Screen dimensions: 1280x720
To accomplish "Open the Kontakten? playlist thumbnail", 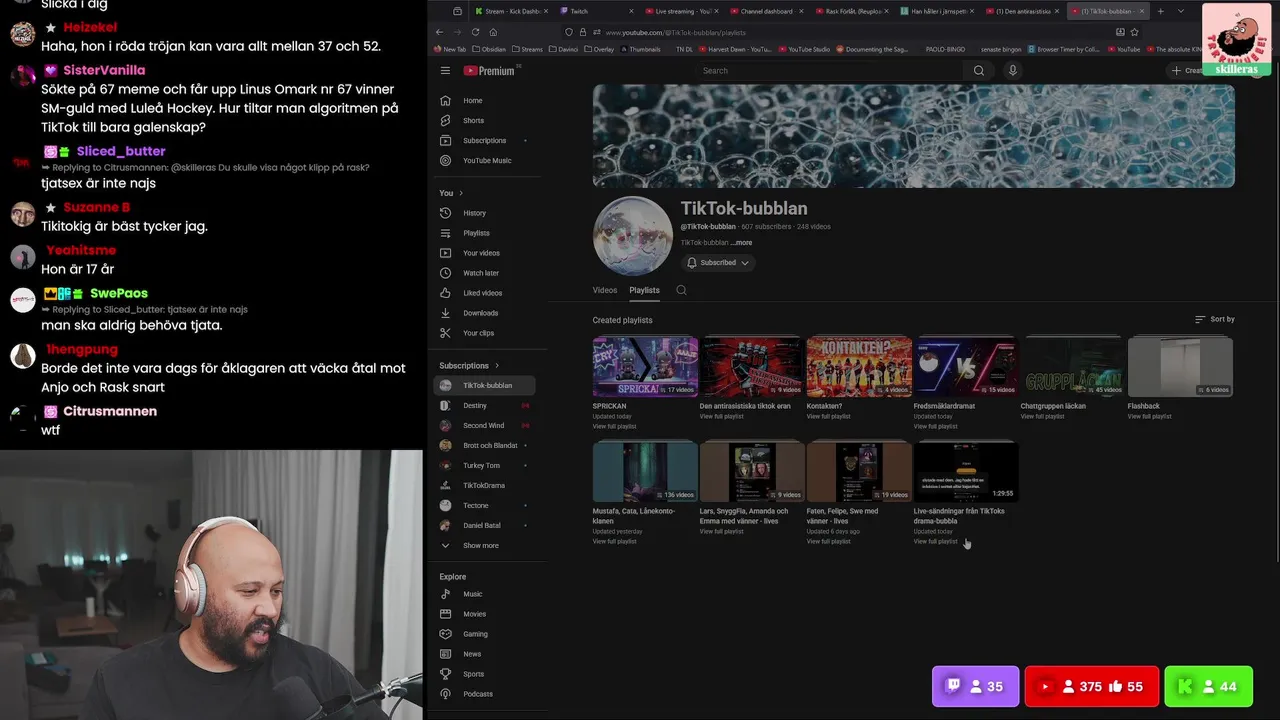I will pos(859,367).
